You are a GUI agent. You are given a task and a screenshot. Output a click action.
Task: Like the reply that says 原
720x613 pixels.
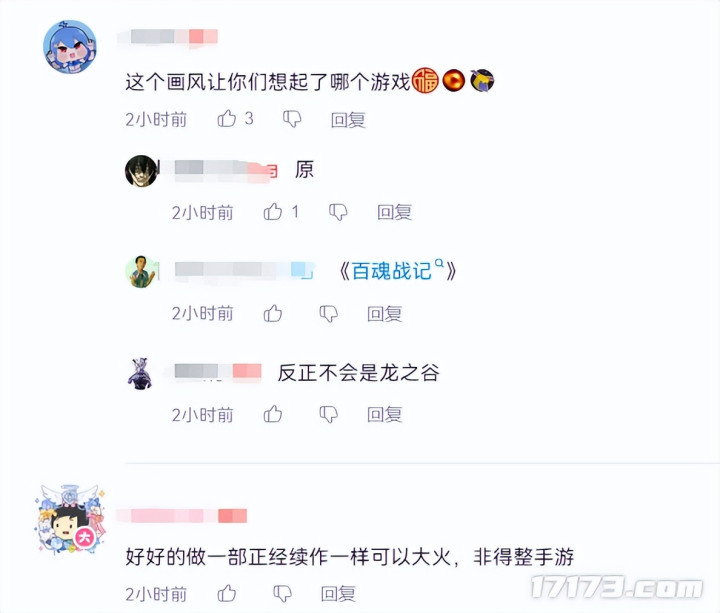273,212
